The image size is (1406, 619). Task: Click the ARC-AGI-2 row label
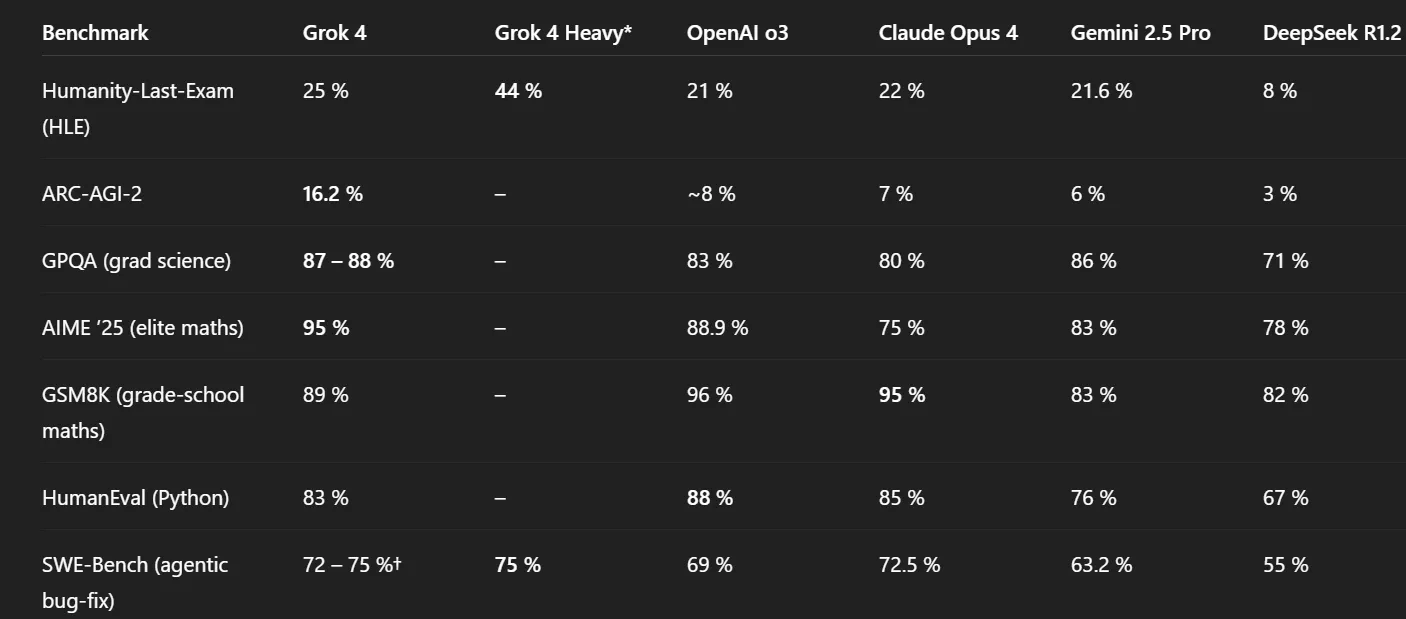(x=92, y=194)
